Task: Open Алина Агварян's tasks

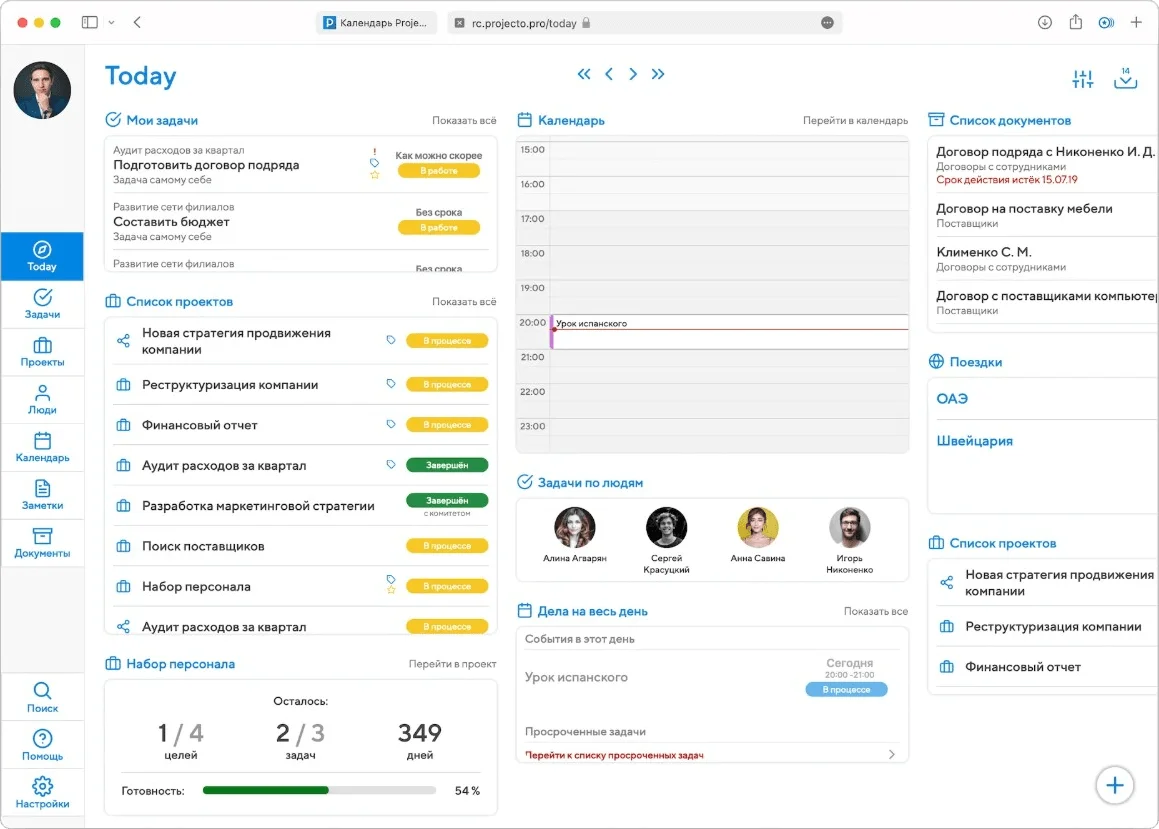Action: [x=574, y=535]
